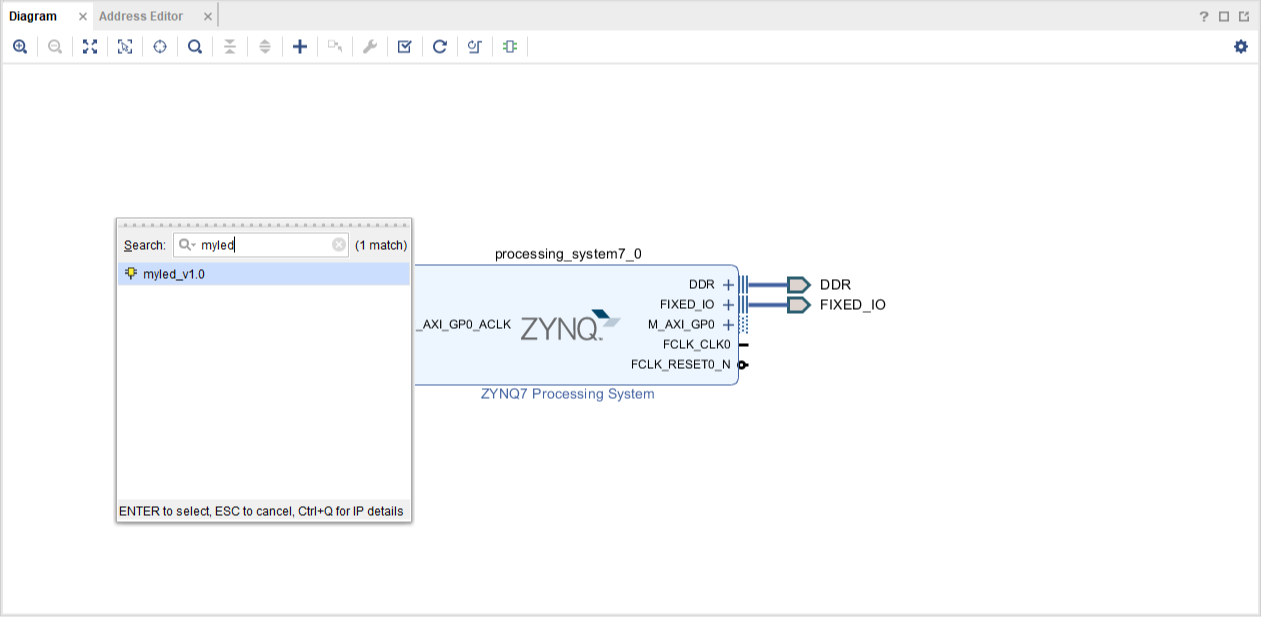Maximize the Diagram panel

(x=1224, y=16)
